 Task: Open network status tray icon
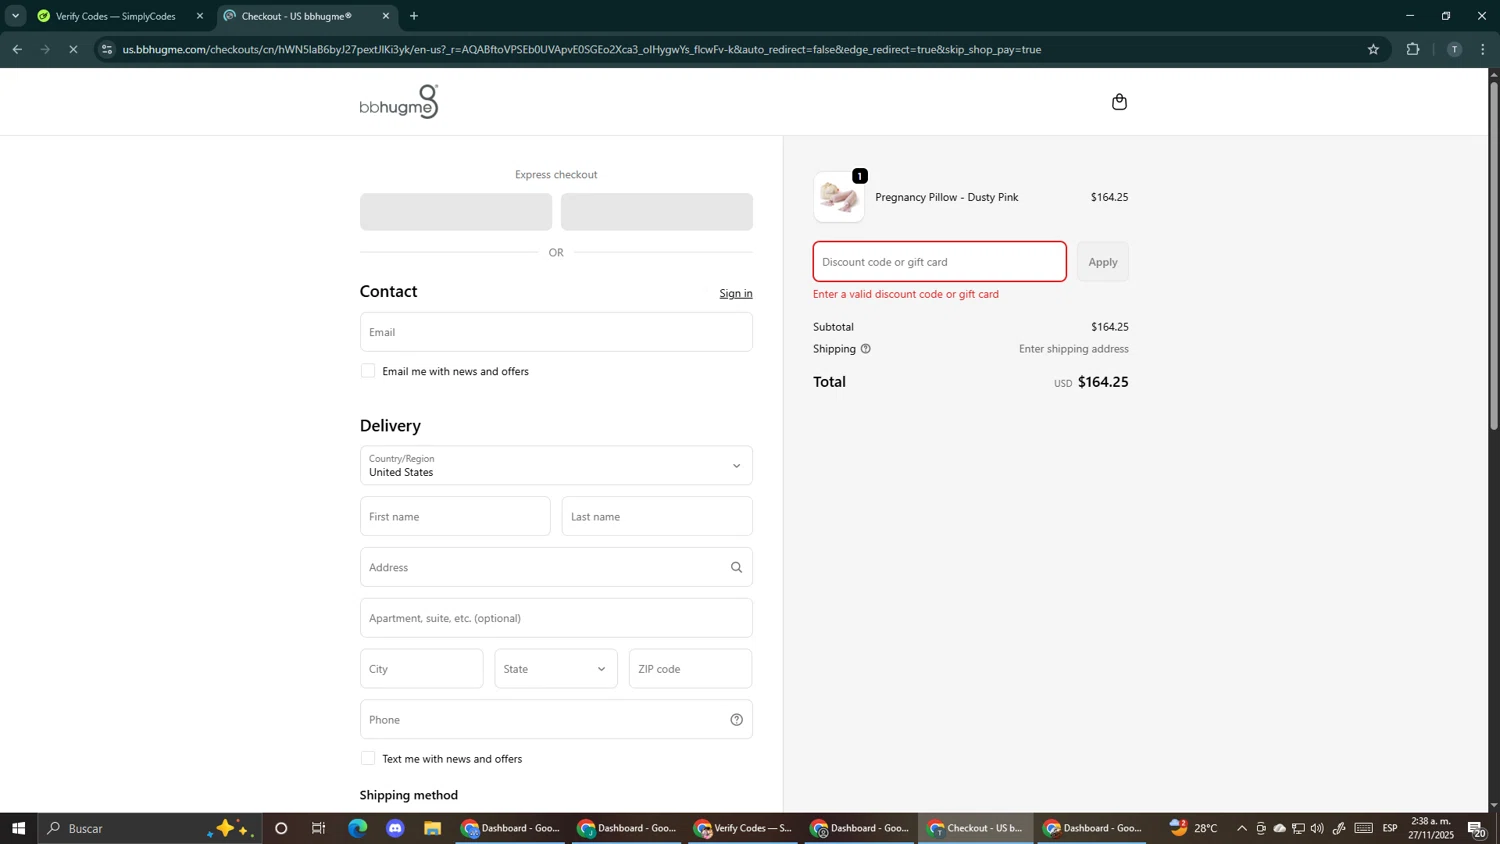coord(1298,828)
